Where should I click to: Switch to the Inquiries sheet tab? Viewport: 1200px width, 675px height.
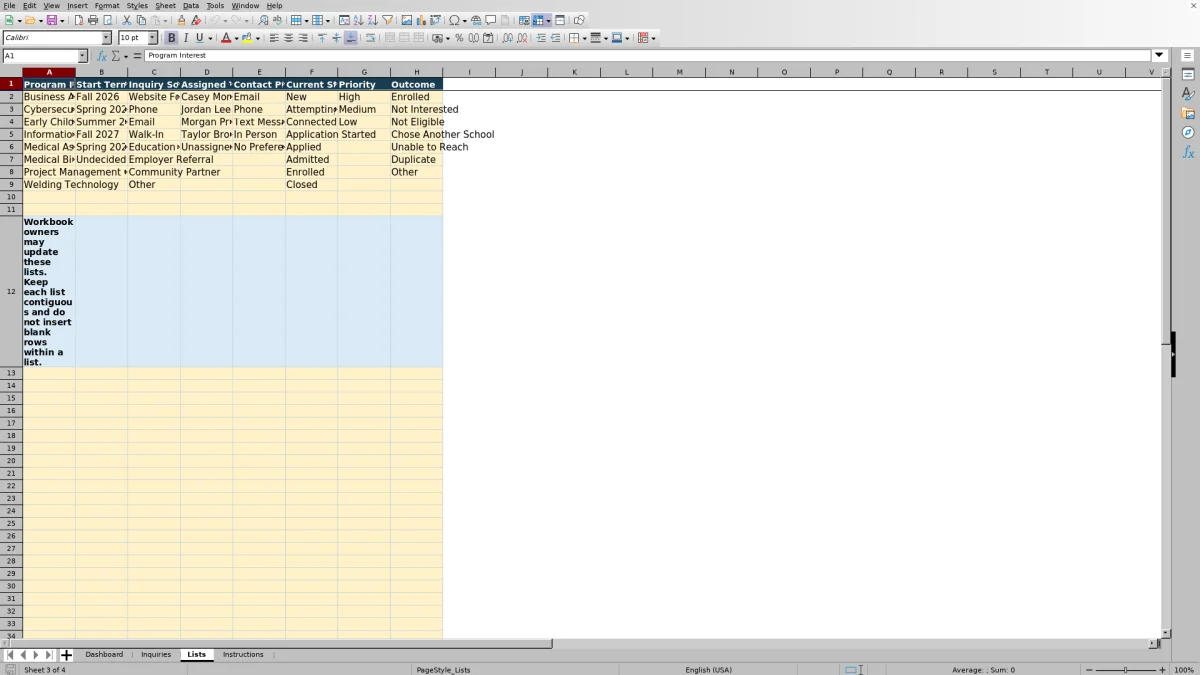pos(156,655)
